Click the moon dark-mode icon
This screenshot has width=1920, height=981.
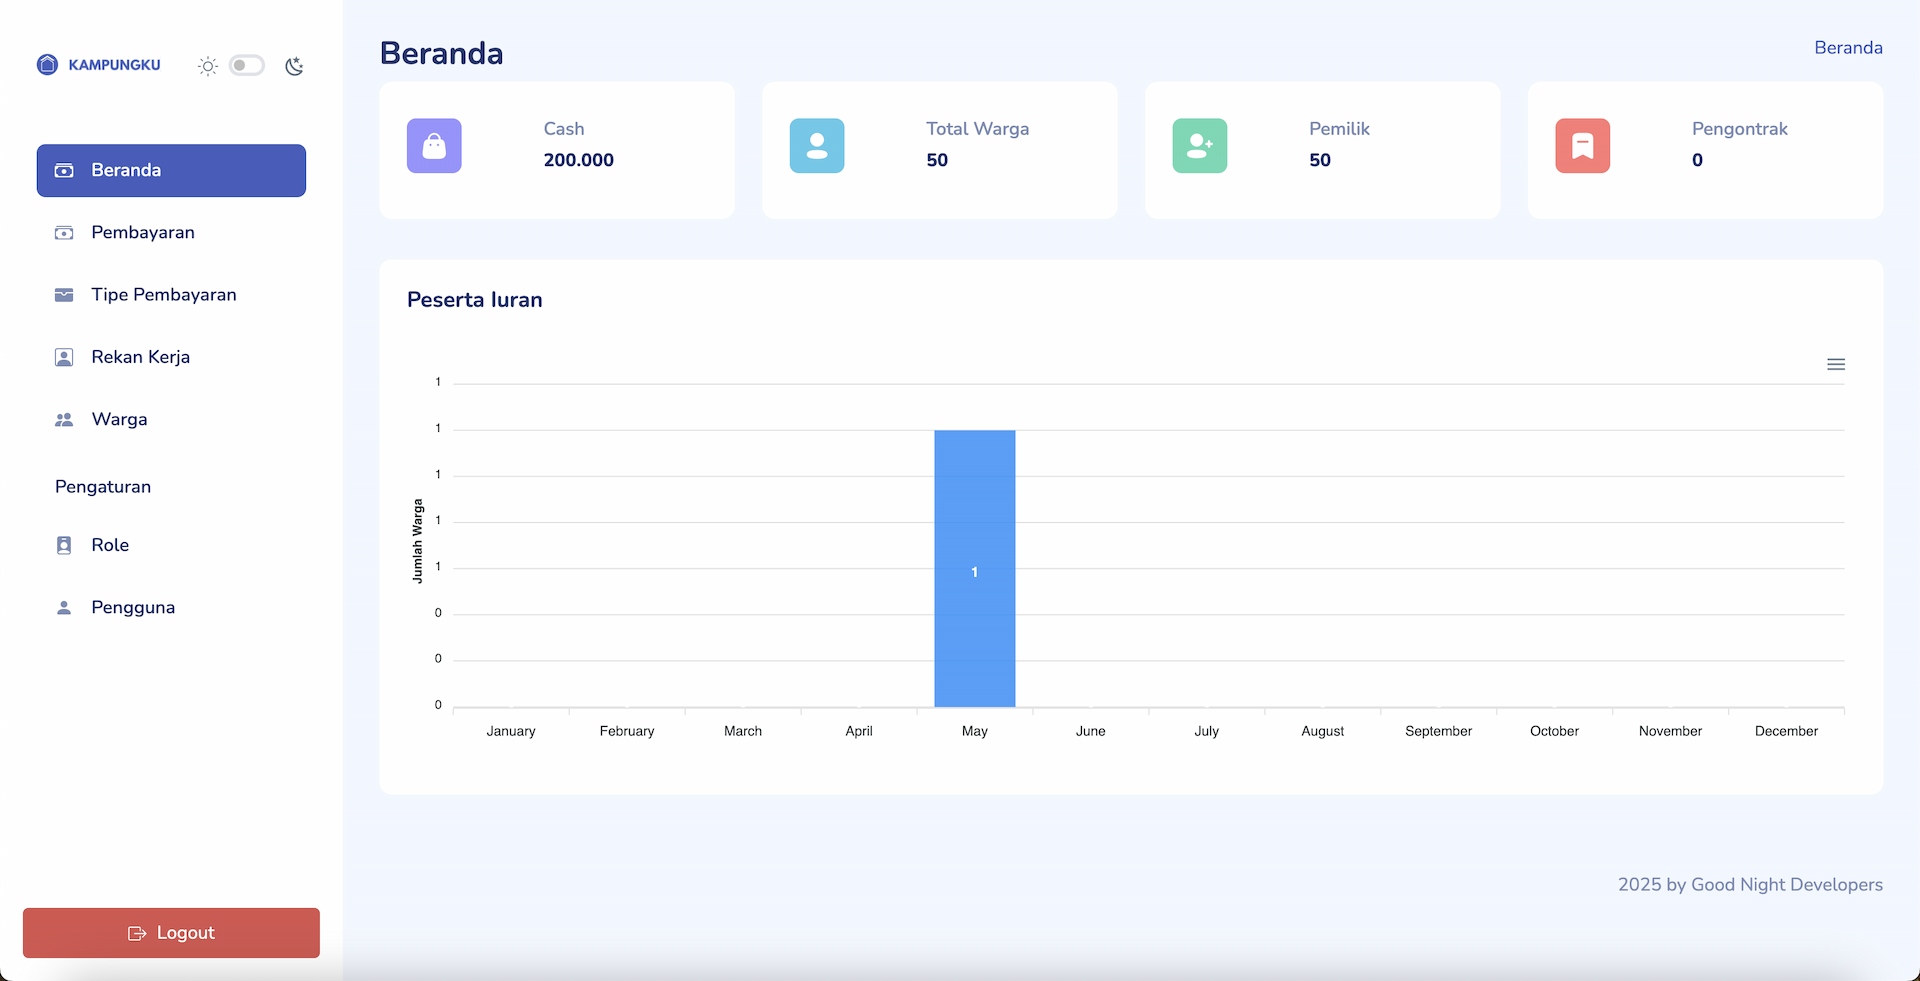pyautogui.click(x=294, y=66)
